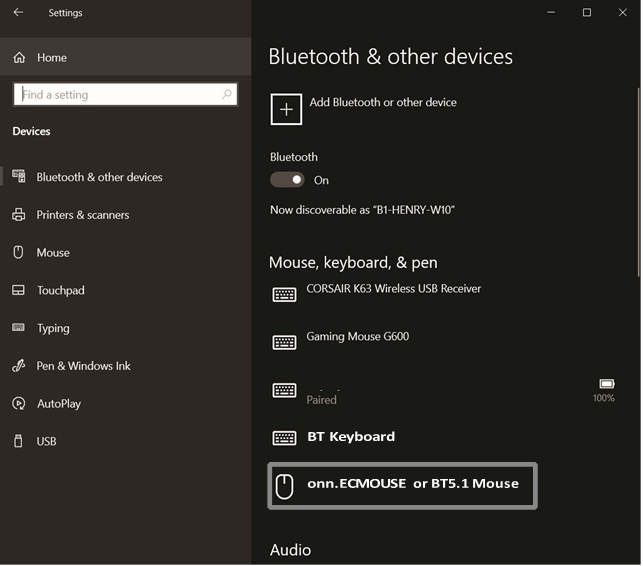Screen dimensions: 643x566
Task: Go to Mouse settings page
Action: click(53, 253)
